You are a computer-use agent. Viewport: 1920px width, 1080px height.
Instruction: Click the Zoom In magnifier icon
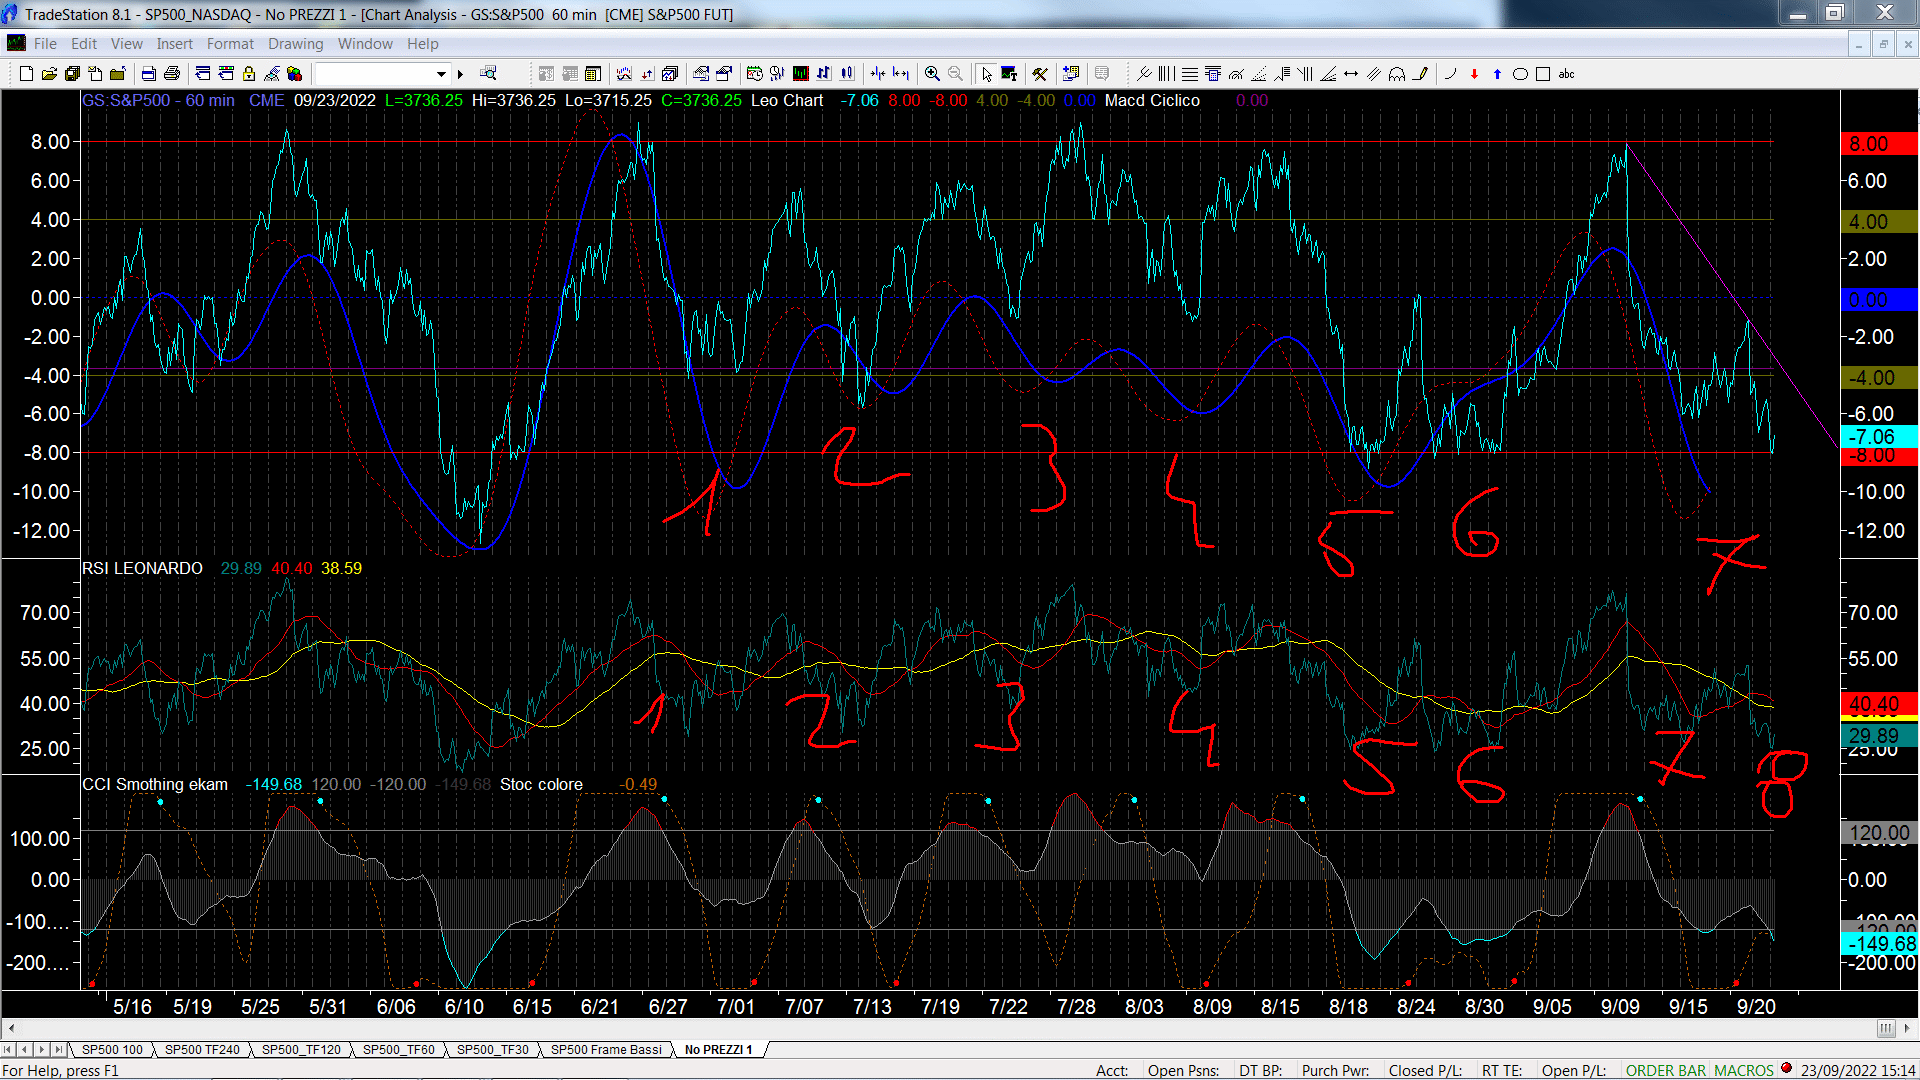(932, 74)
